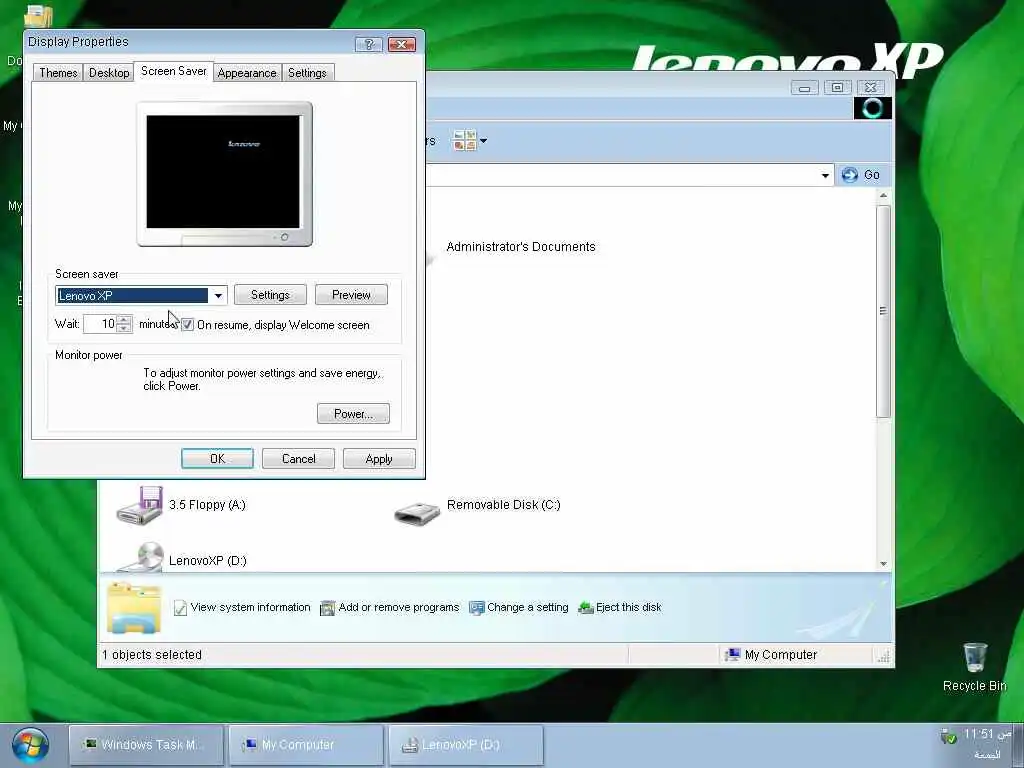Click the scrollbar down arrow in My Computer

883,564
